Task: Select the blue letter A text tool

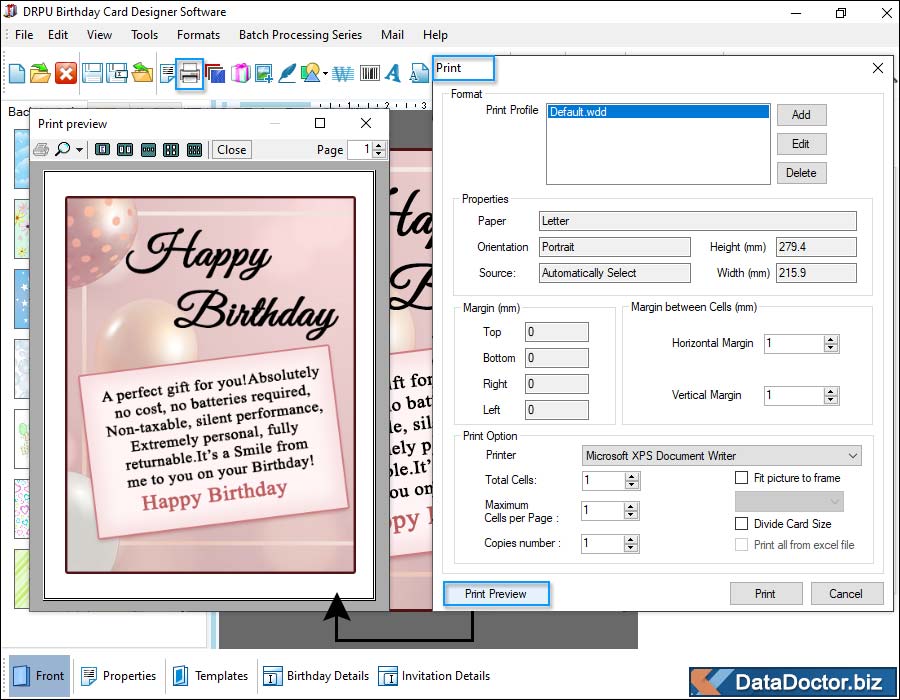Action: click(393, 73)
